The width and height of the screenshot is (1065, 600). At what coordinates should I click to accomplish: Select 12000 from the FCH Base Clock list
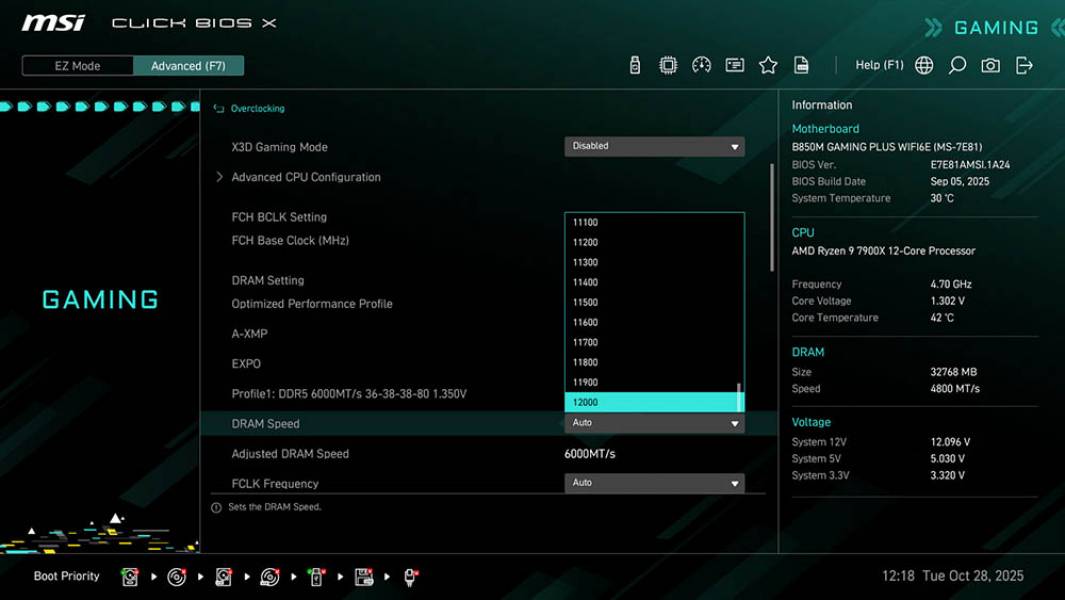(654, 401)
